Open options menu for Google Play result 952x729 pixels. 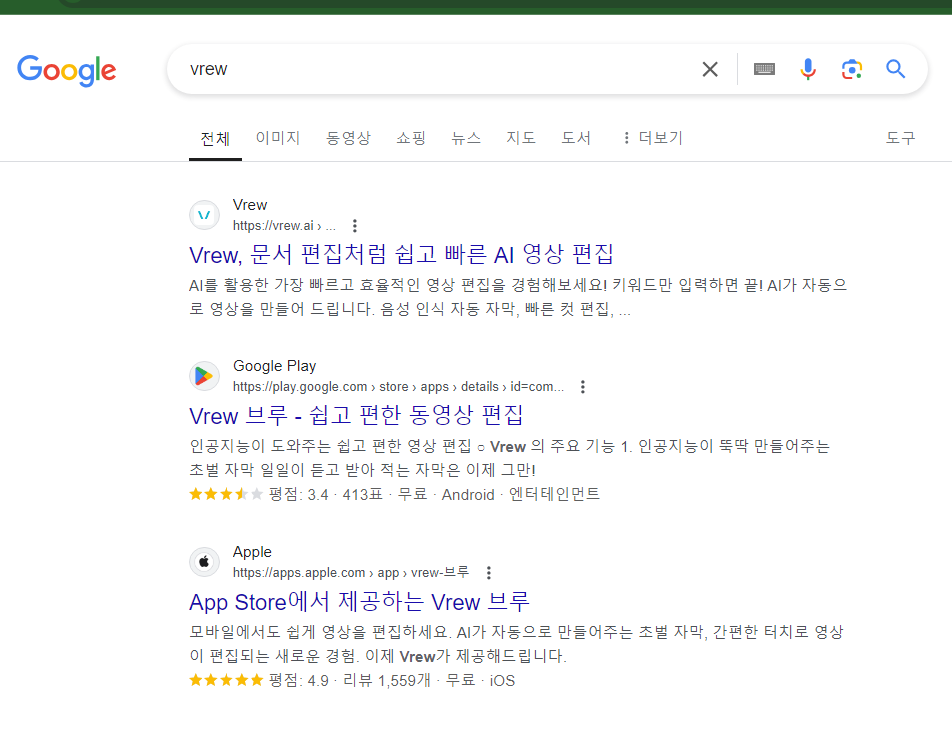(583, 387)
